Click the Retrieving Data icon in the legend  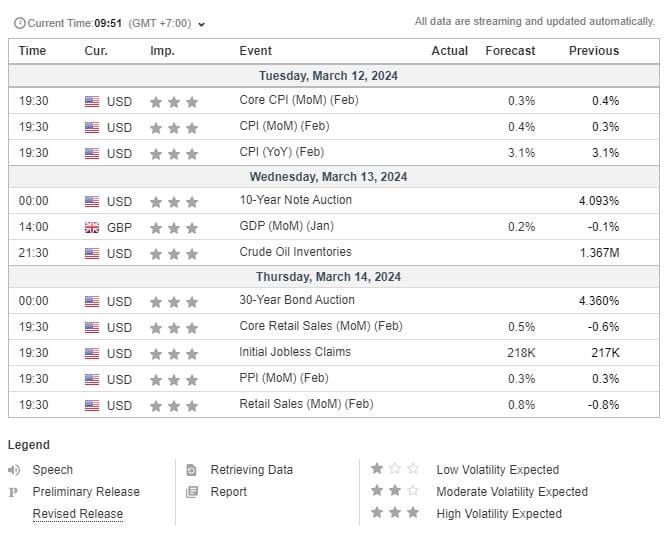pos(192,469)
